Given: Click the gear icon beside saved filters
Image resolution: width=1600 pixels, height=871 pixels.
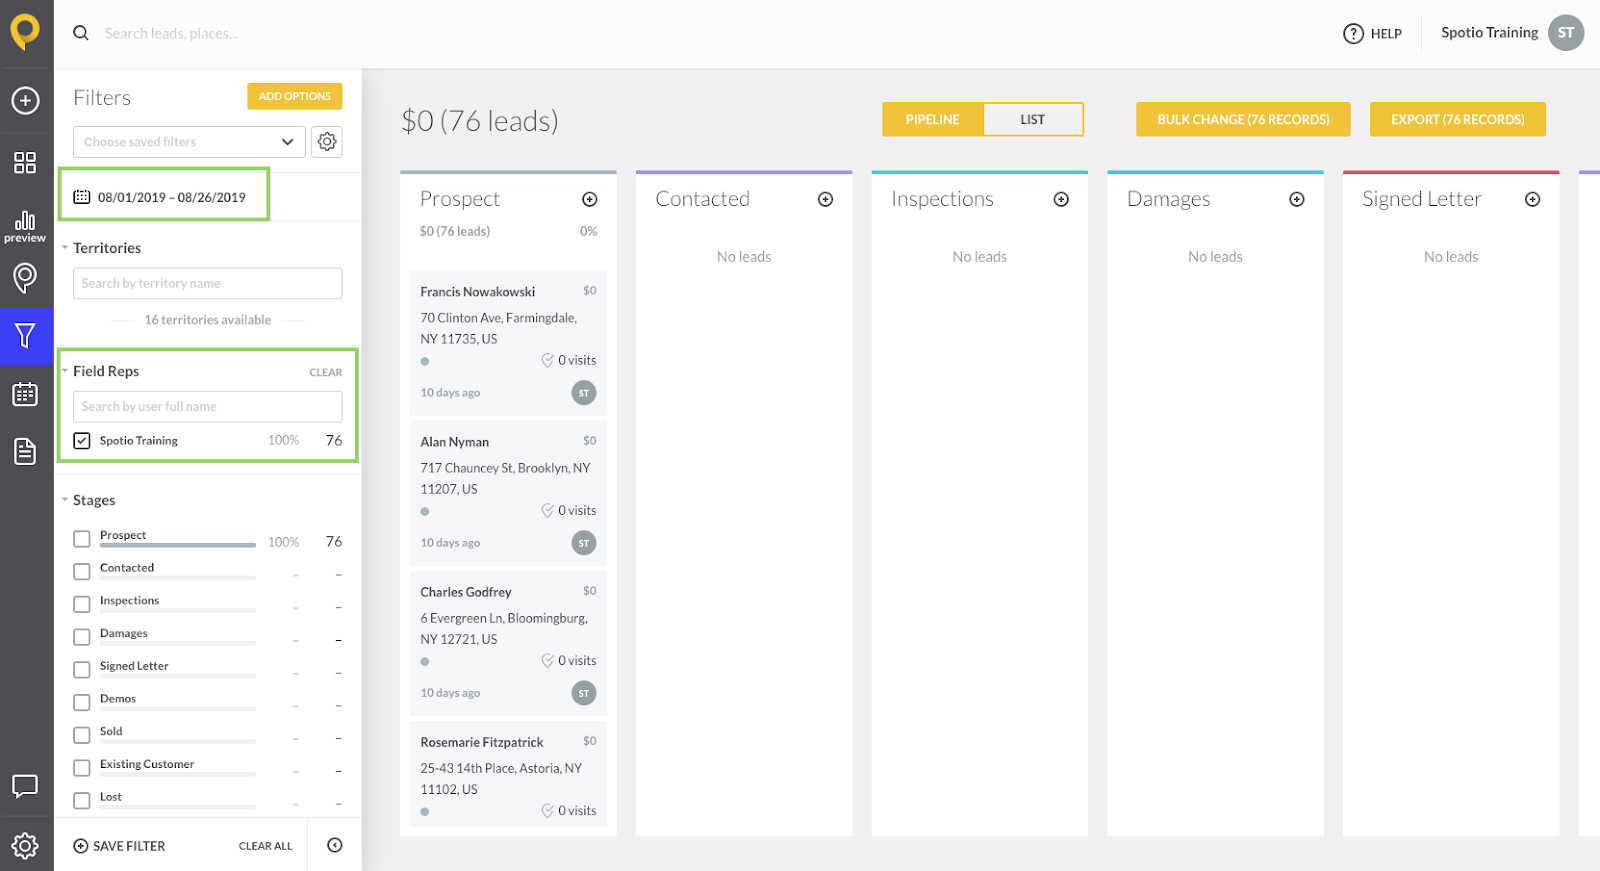Looking at the screenshot, I should [327, 142].
